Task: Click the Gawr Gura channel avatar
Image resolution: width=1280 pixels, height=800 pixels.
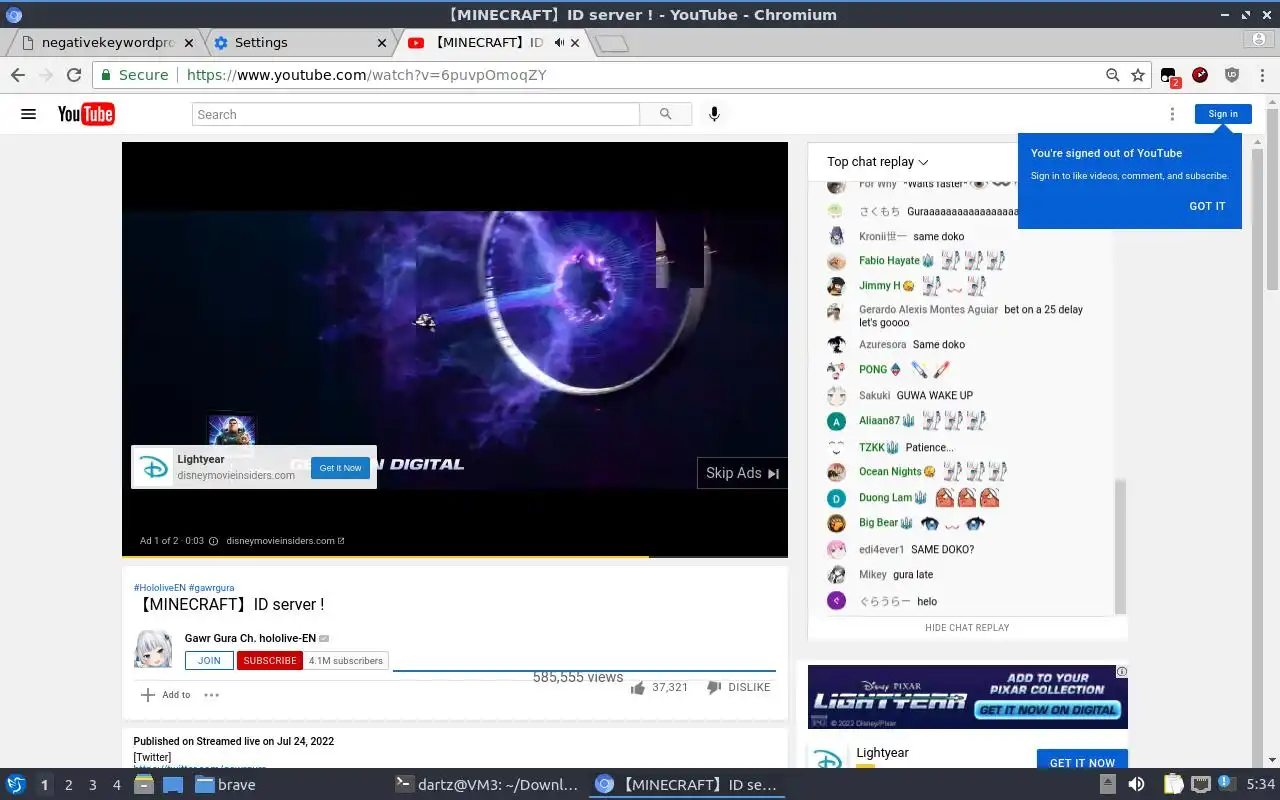Action: click(x=153, y=649)
